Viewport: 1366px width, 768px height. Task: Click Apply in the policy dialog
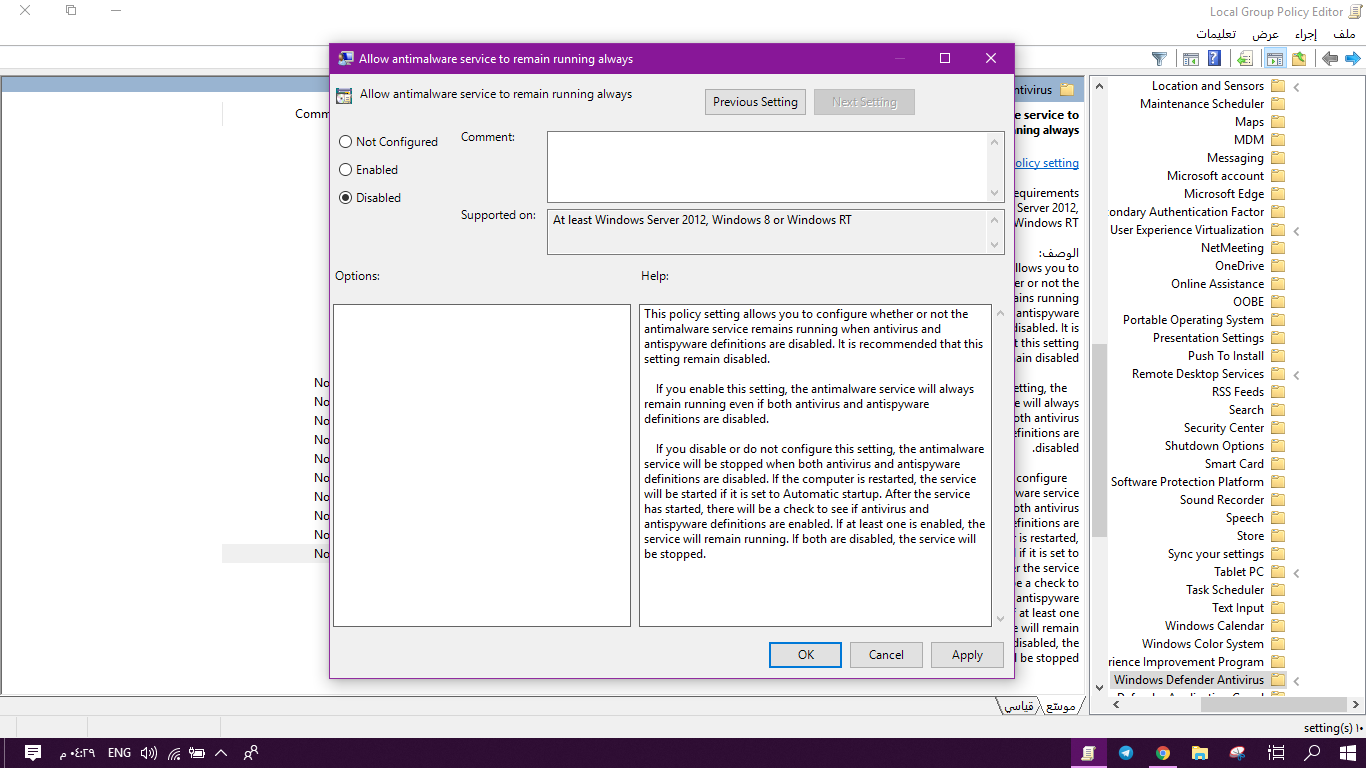point(967,655)
